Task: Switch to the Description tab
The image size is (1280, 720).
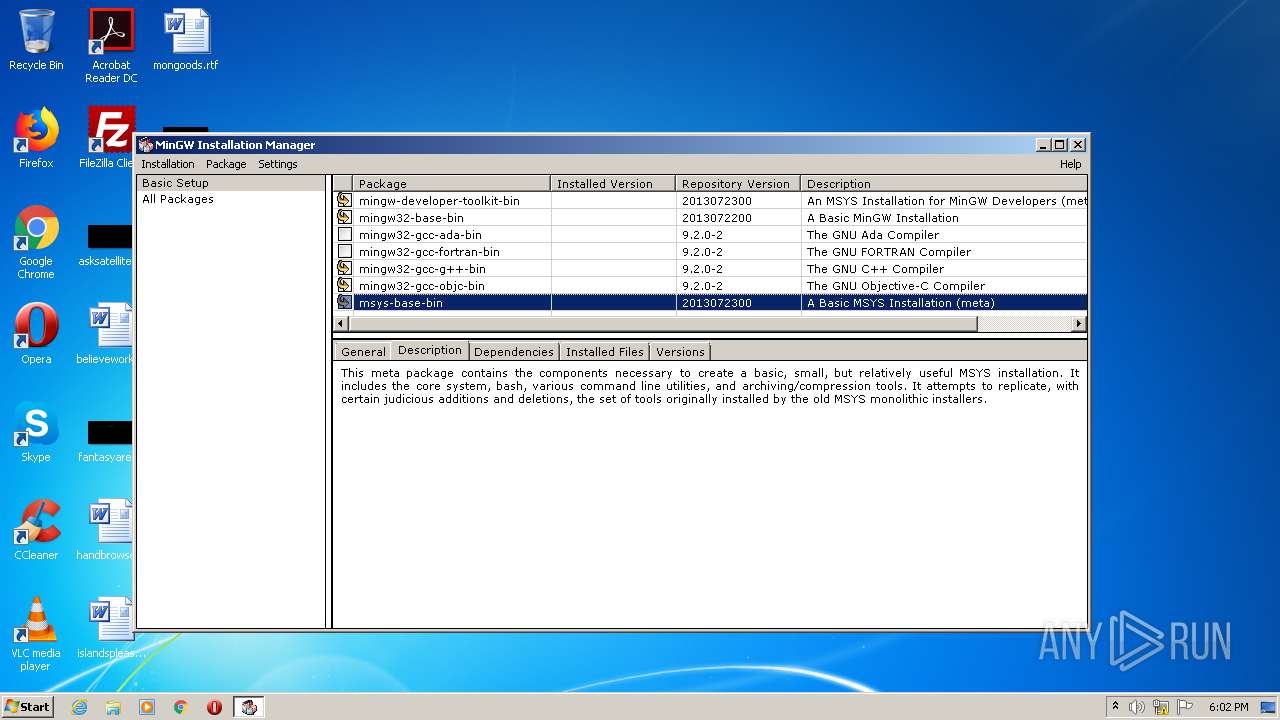Action: (429, 350)
